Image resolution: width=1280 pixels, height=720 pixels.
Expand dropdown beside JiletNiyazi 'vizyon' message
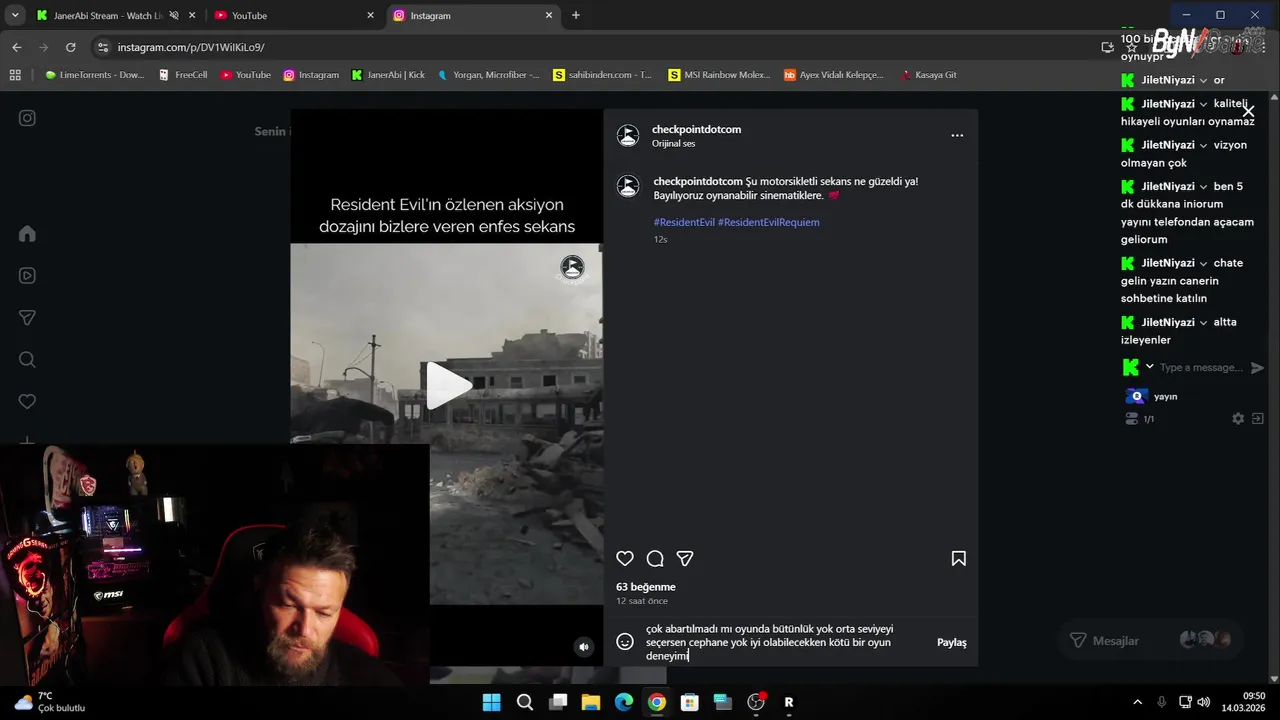click(x=1204, y=146)
